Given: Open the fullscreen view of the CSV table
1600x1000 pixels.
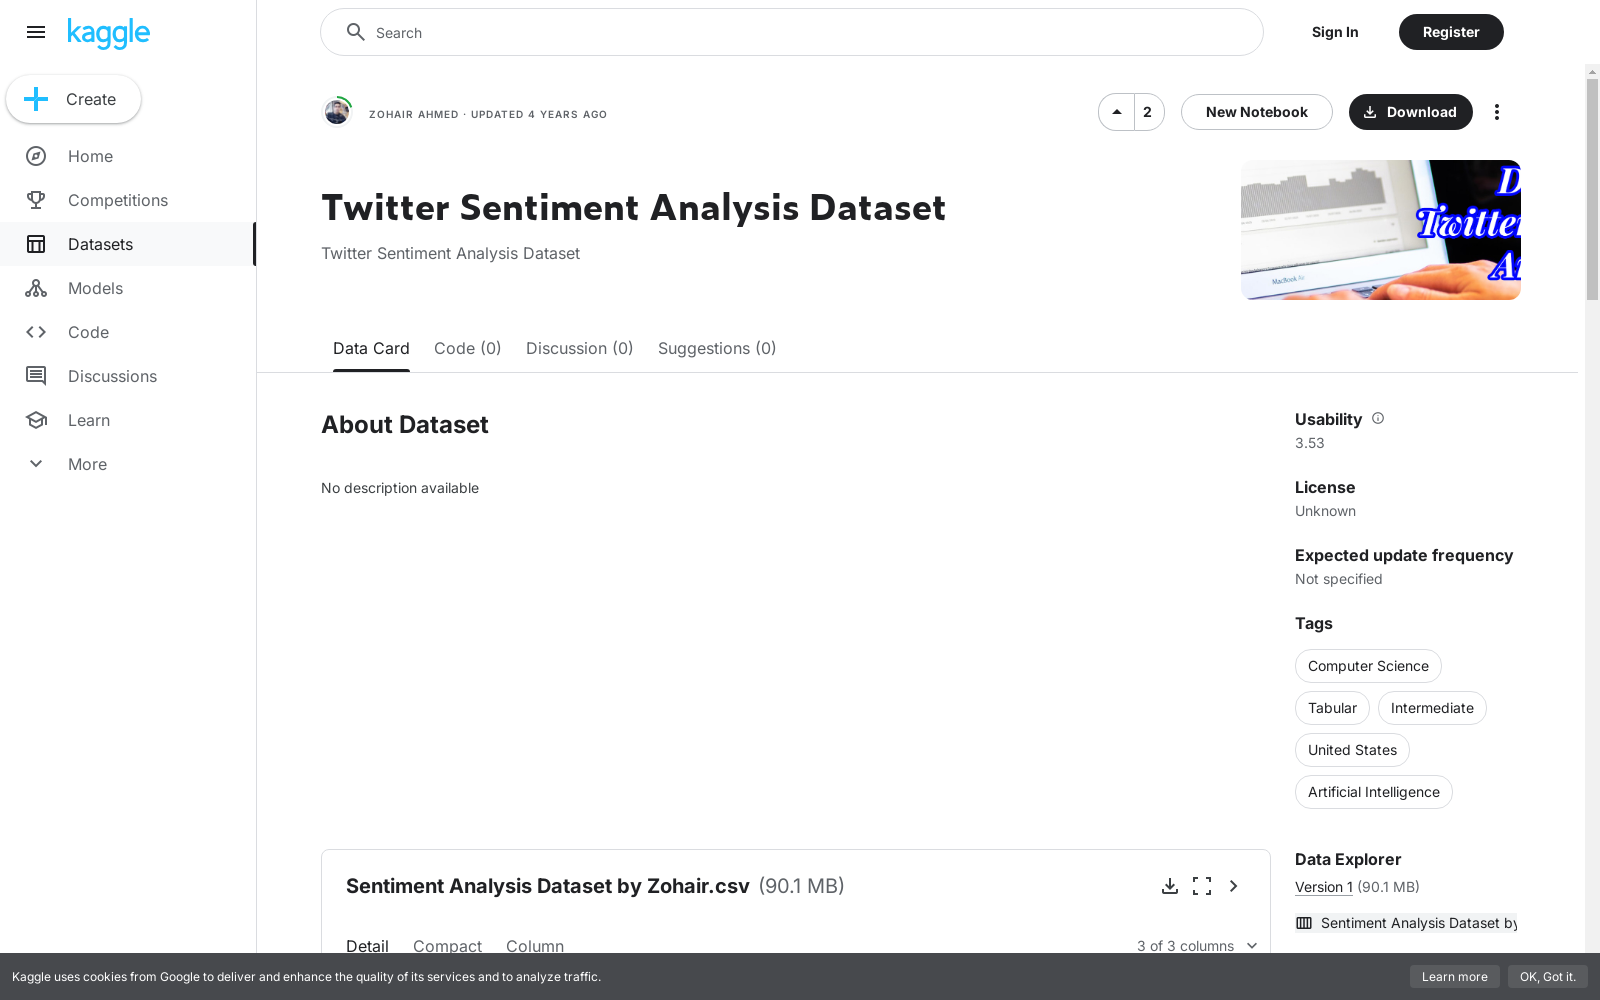Looking at the screenshot, I should point(1201,886).
